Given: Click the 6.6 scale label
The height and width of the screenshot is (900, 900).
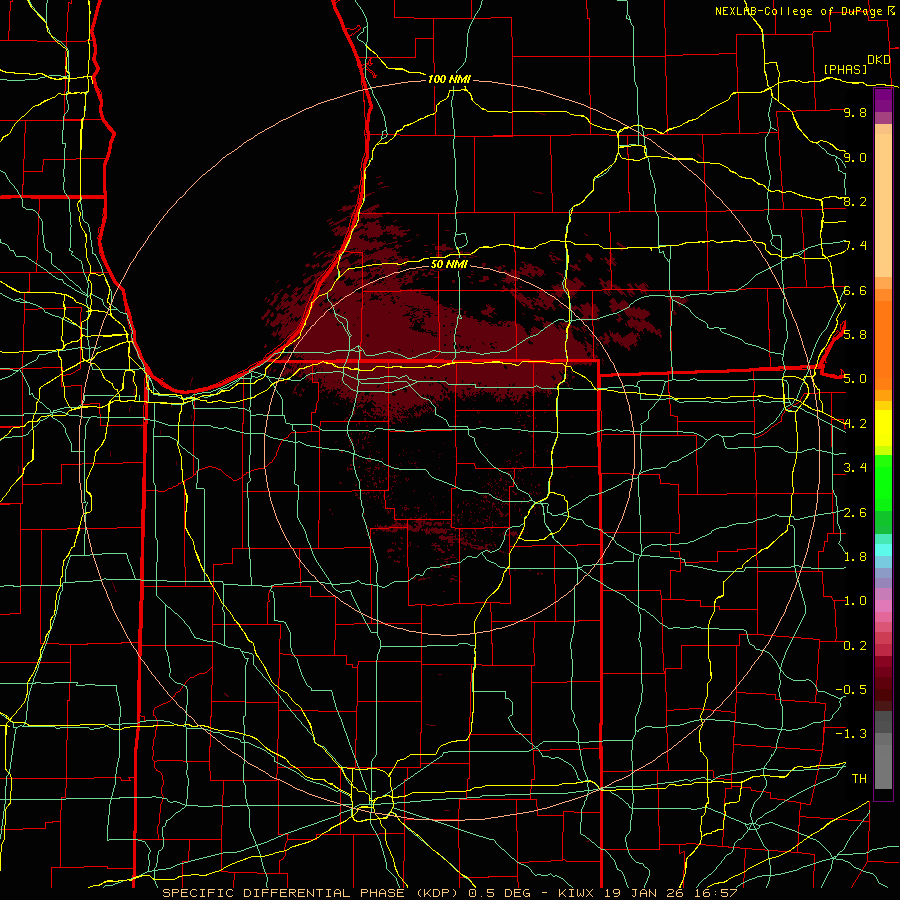Looking at the screenshot, I should (855, 290).
